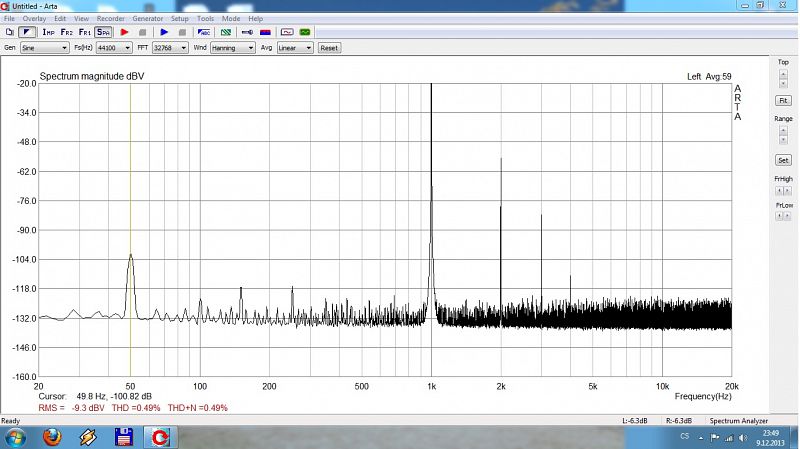The image size is (800, 449).
Task: Click the green background graph icon
Action: [x=305, y=32]
